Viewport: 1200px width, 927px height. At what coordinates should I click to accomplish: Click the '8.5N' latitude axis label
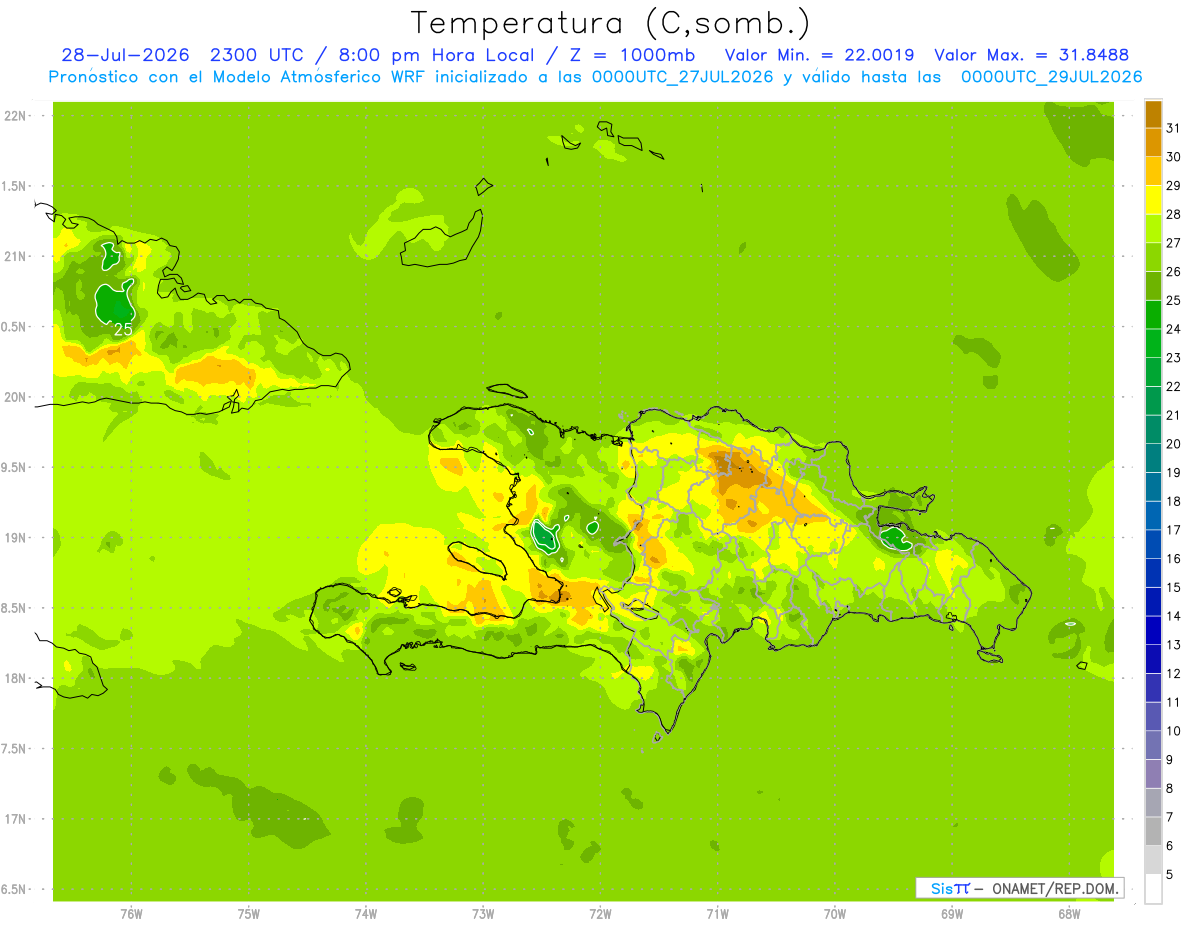click(15, 608)
